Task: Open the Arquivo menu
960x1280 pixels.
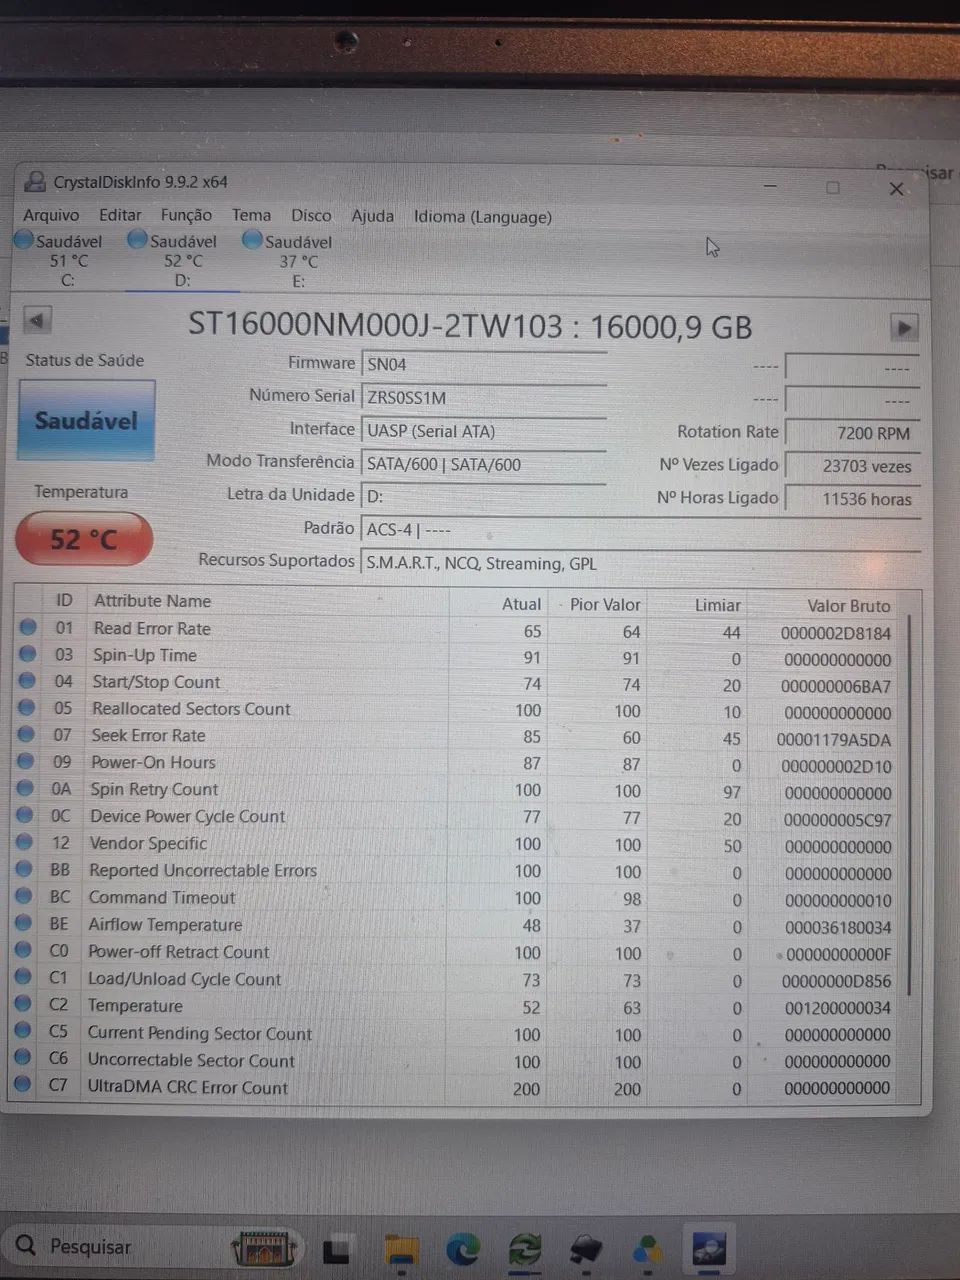Action: pyautogui.click(x=51, y=215)
